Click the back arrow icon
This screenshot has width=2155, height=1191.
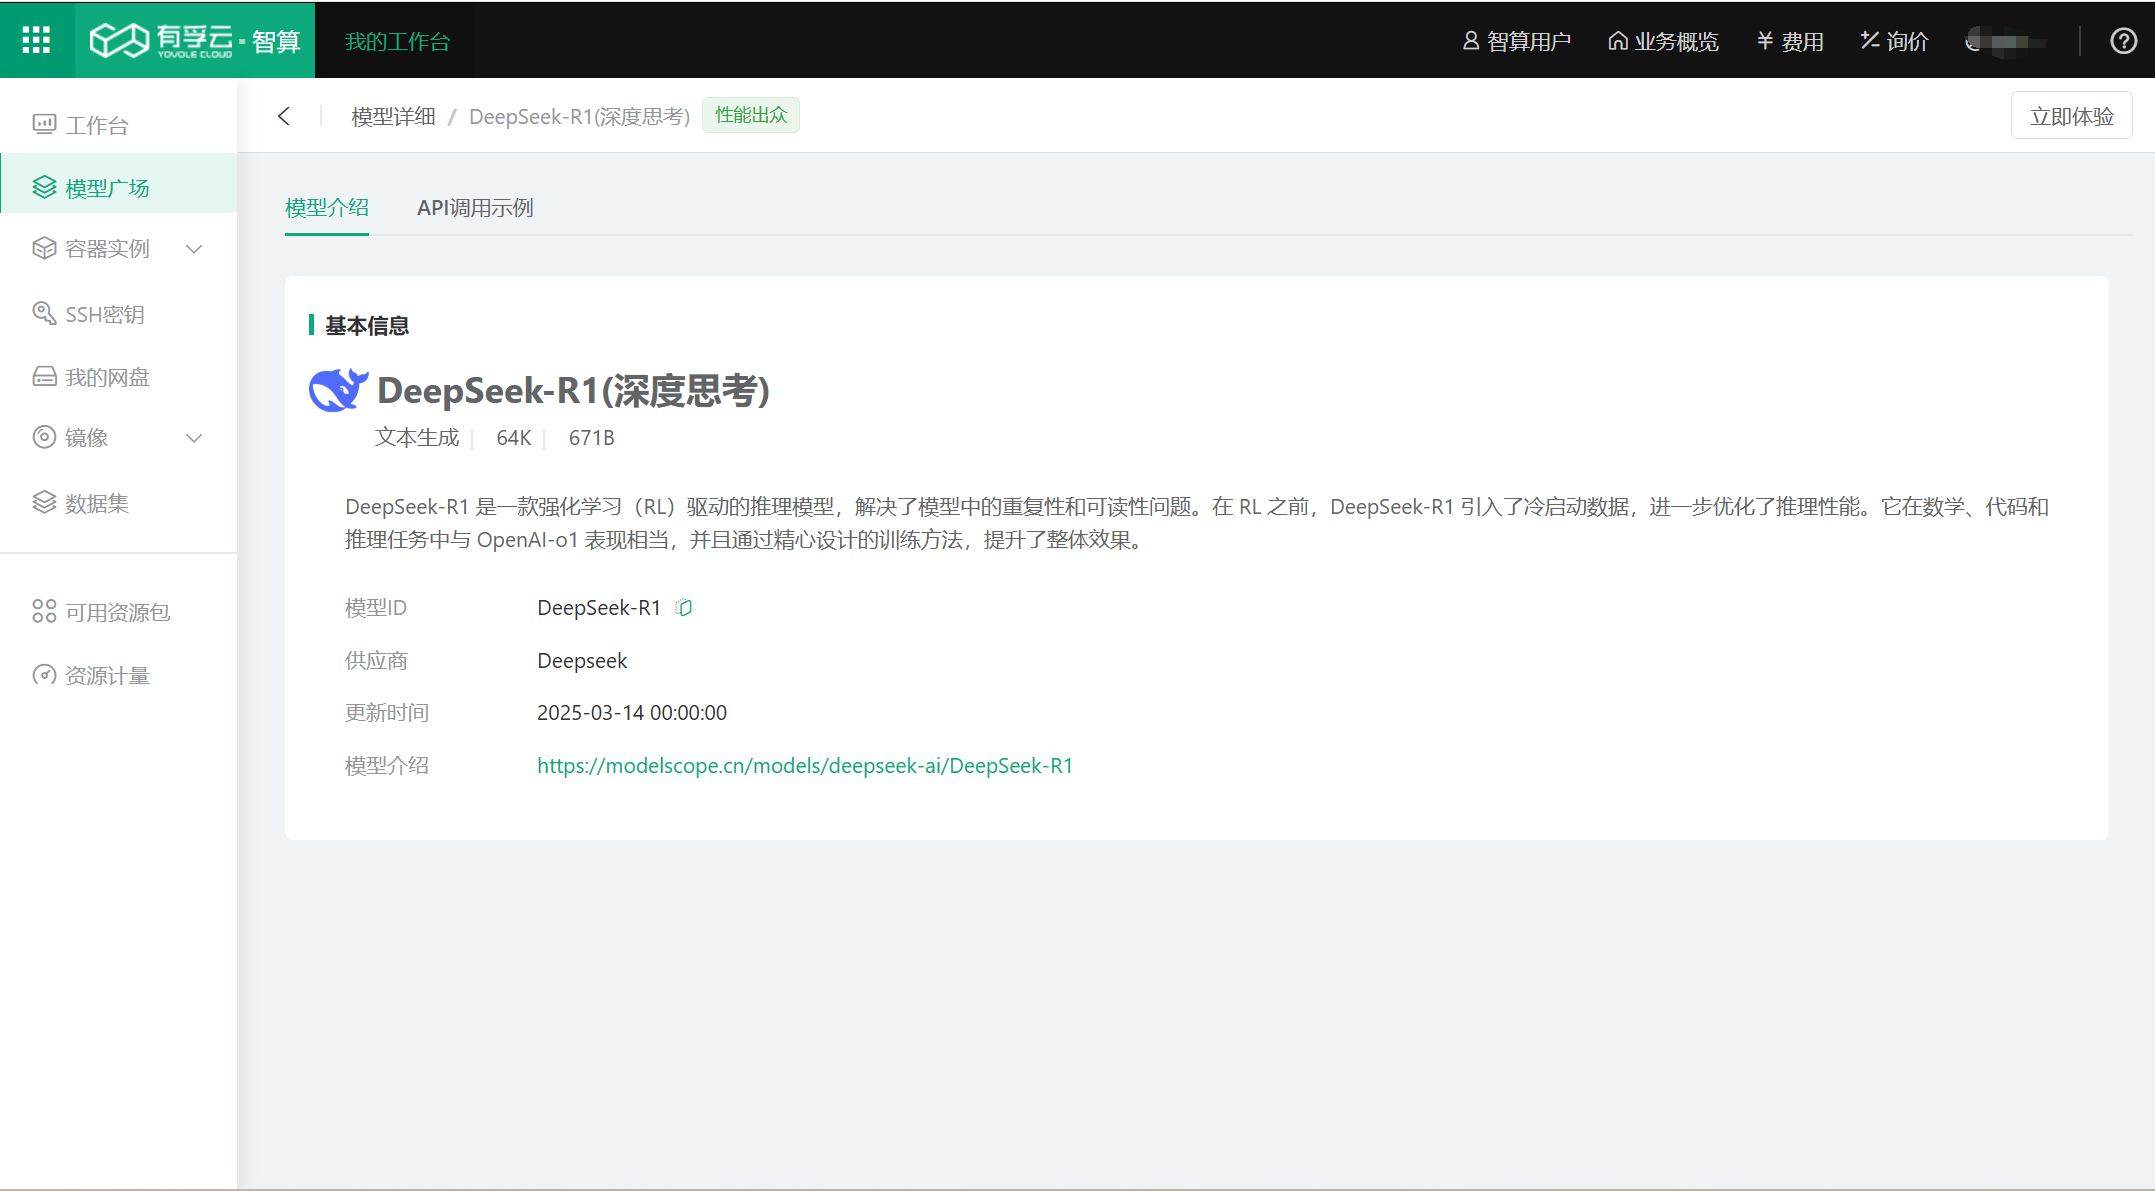(x=284, y=116)
